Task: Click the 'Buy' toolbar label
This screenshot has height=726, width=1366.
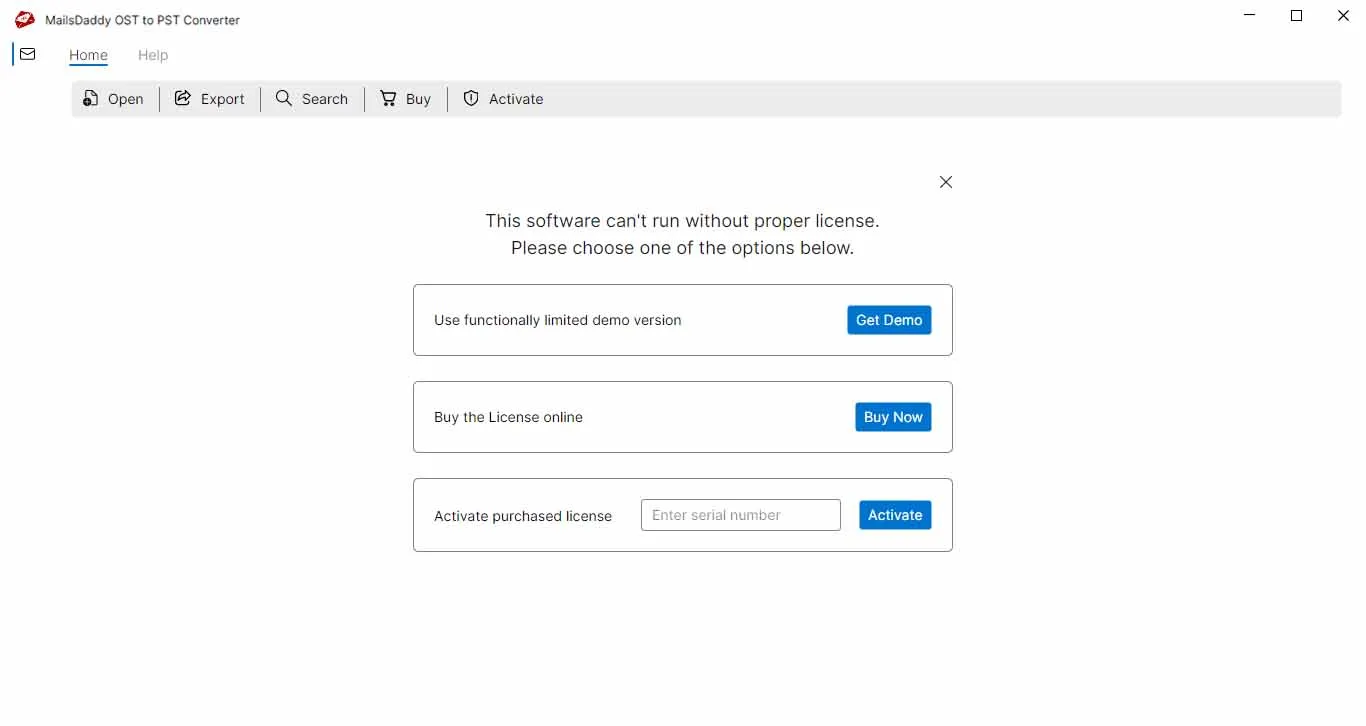Action: [418, 99]
